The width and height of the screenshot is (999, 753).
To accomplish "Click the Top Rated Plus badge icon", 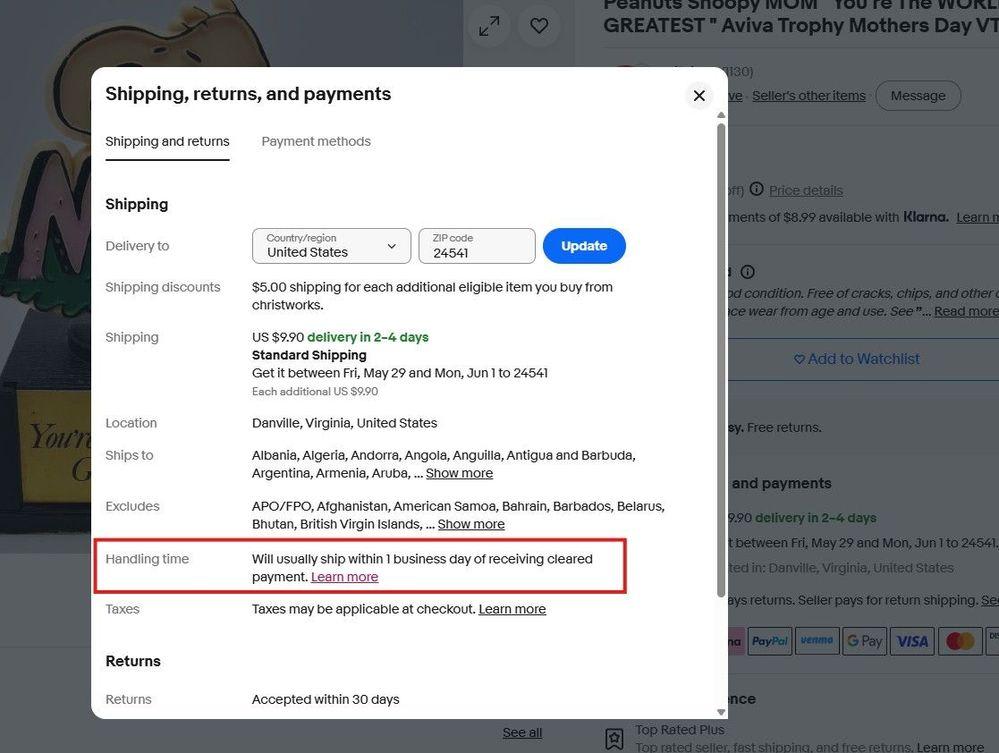I will tap(614, 739).
